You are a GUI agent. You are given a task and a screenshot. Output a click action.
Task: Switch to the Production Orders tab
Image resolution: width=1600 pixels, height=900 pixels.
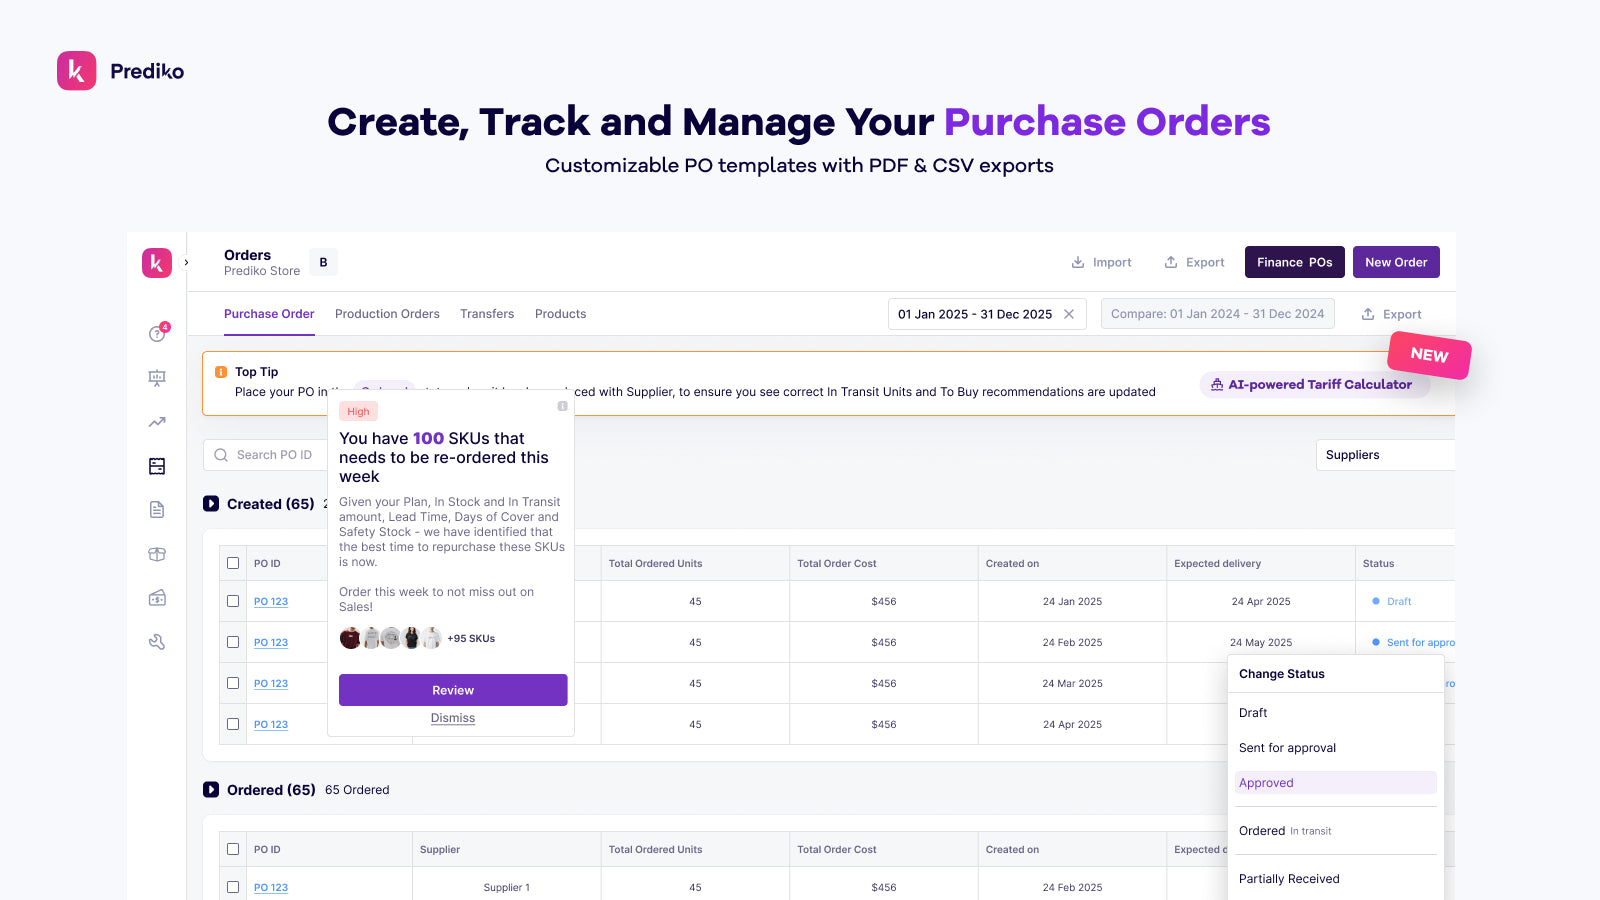coord(387,314)
